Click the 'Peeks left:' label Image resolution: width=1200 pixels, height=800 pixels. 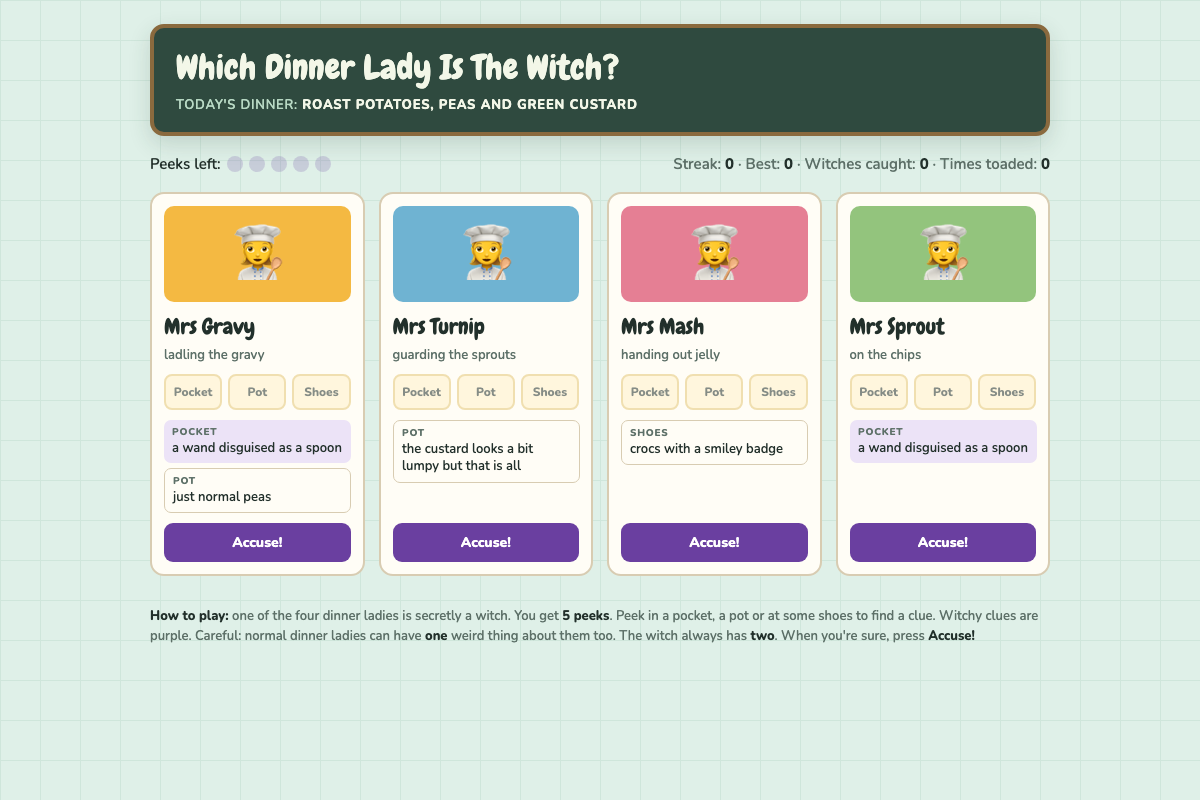pos(185,164)
